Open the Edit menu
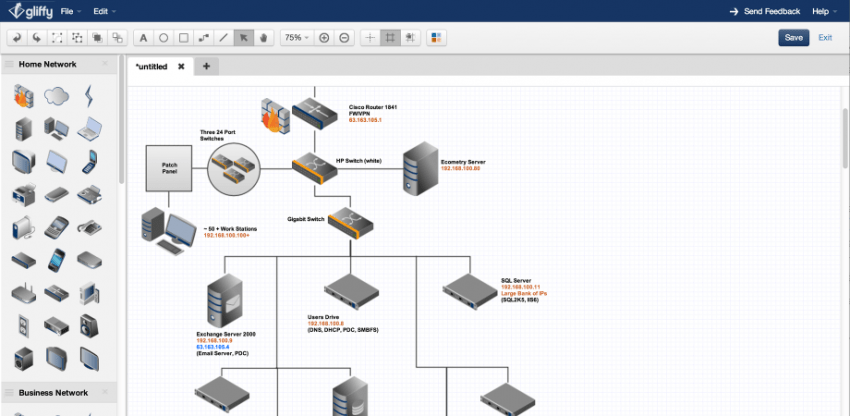This screenshot has width=850, height=416. pos(104,11)
